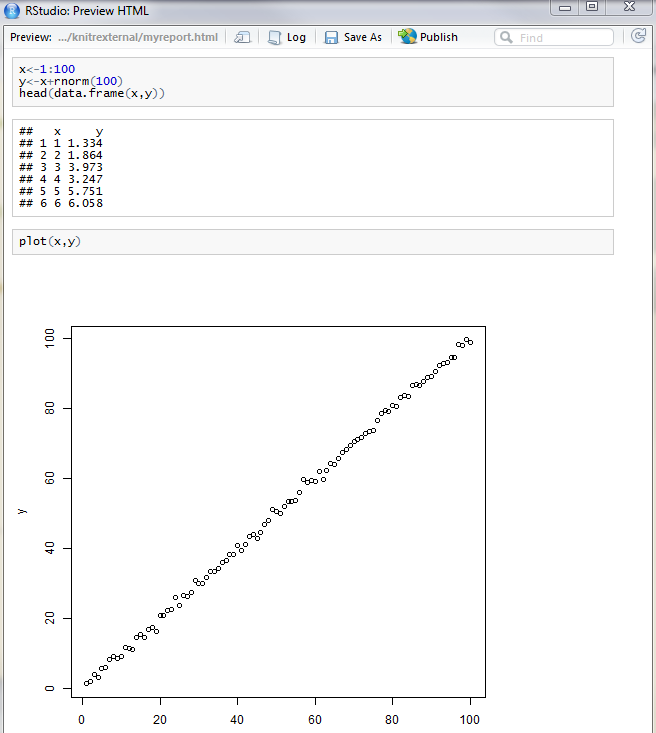Minimize the Preview HTML window

567,8
